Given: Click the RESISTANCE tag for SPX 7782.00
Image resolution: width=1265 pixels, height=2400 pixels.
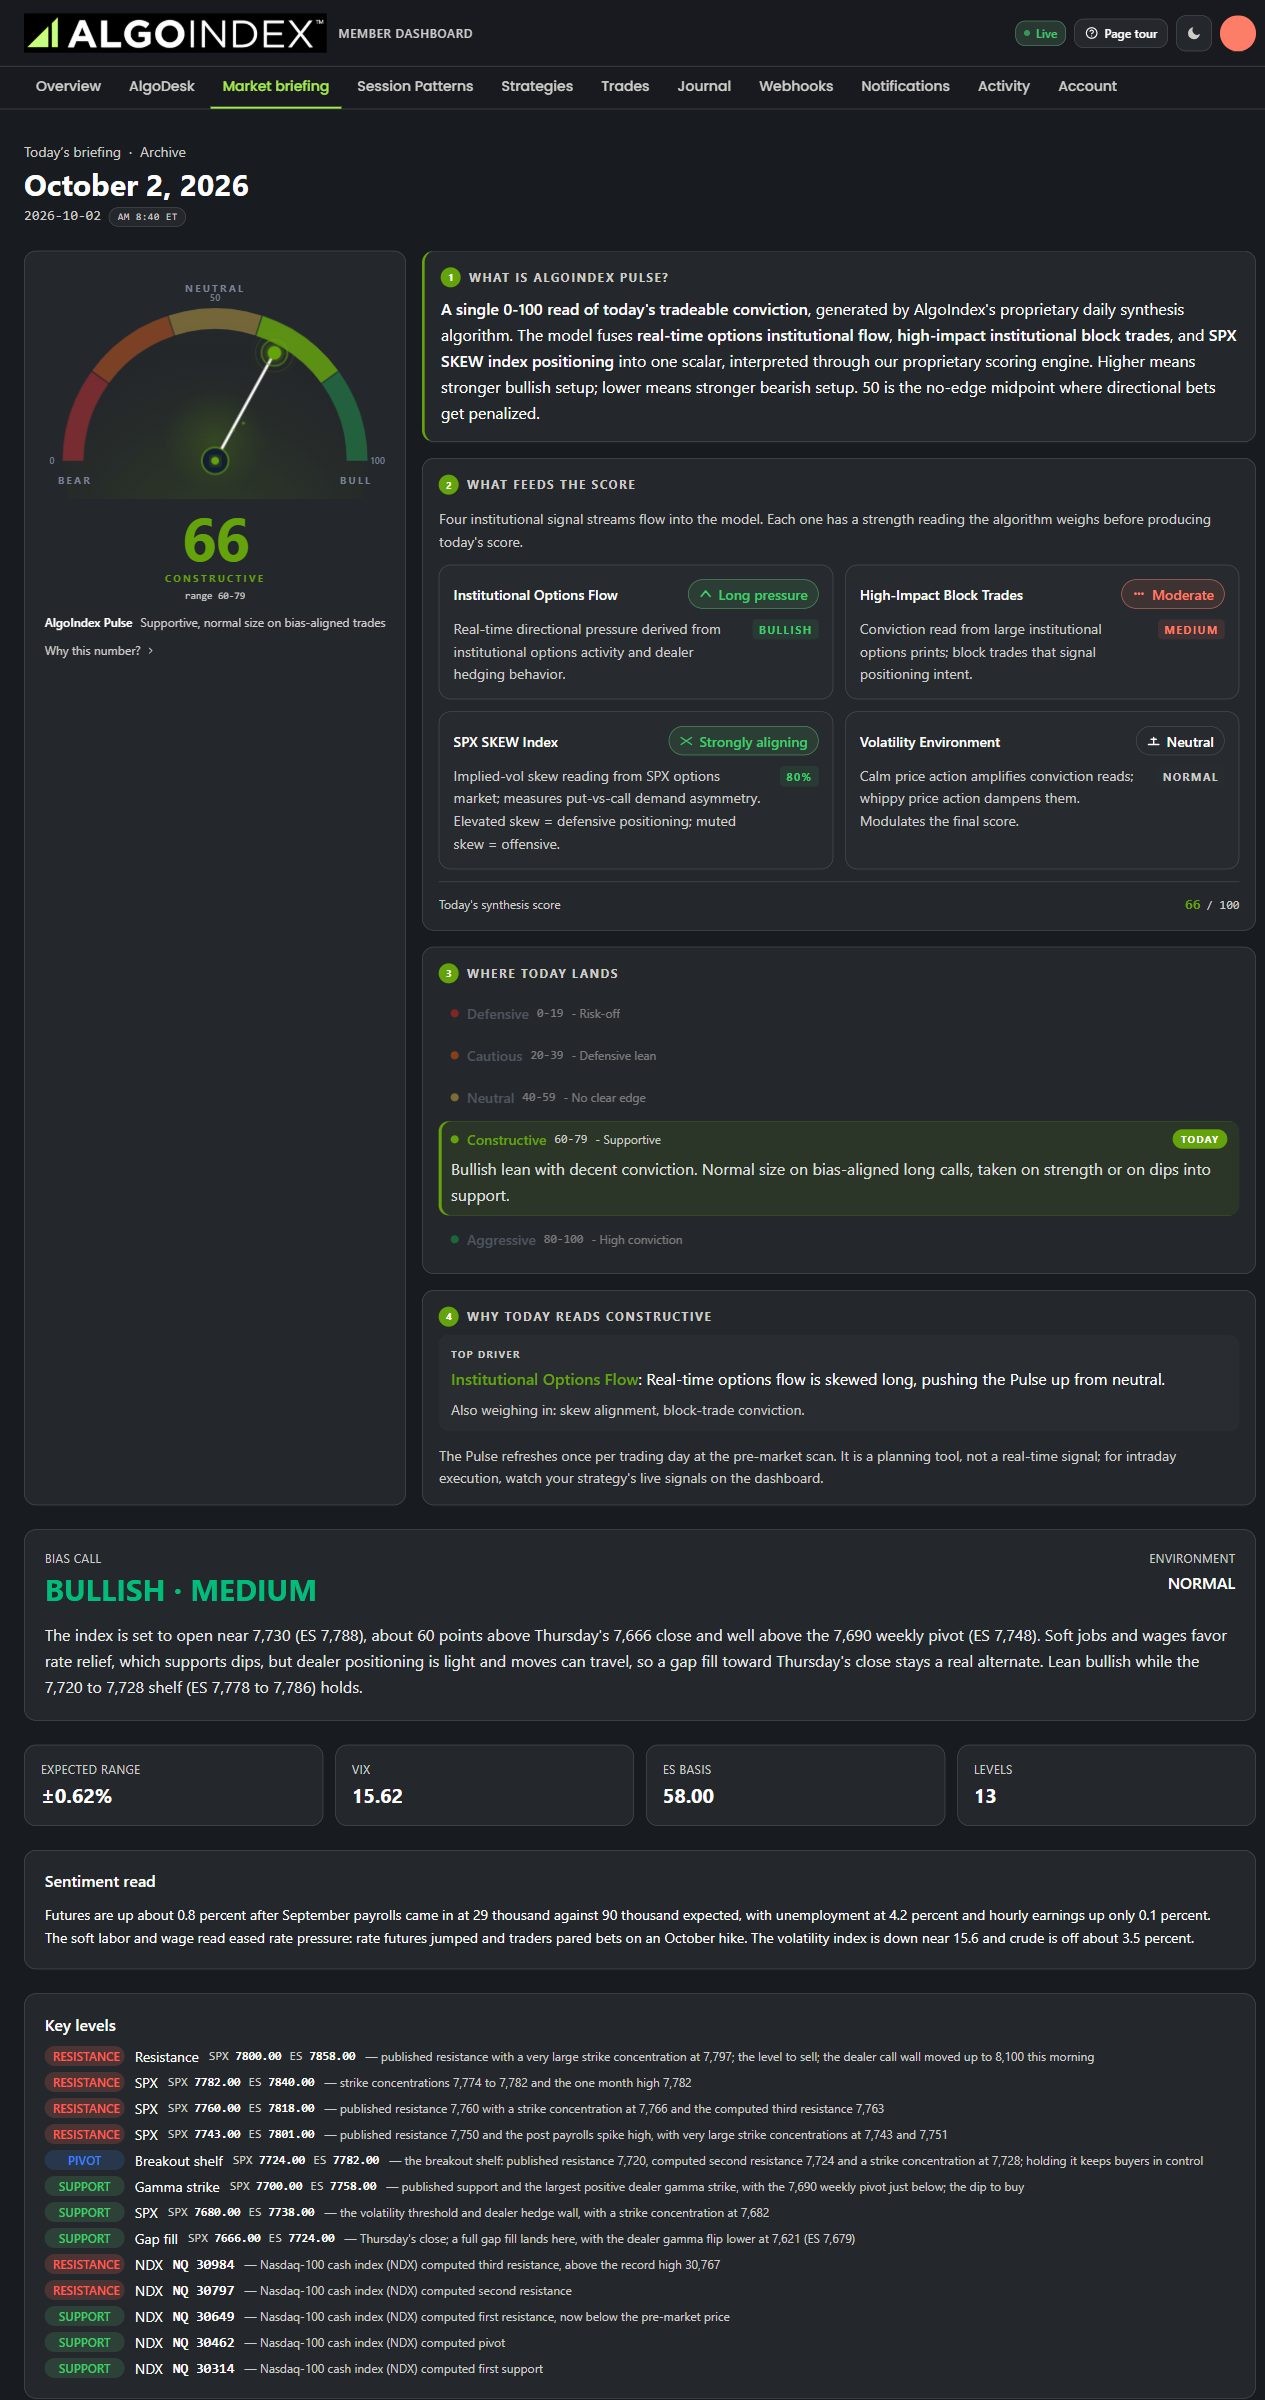Looking at the screenshot, I should point(85,2083).
